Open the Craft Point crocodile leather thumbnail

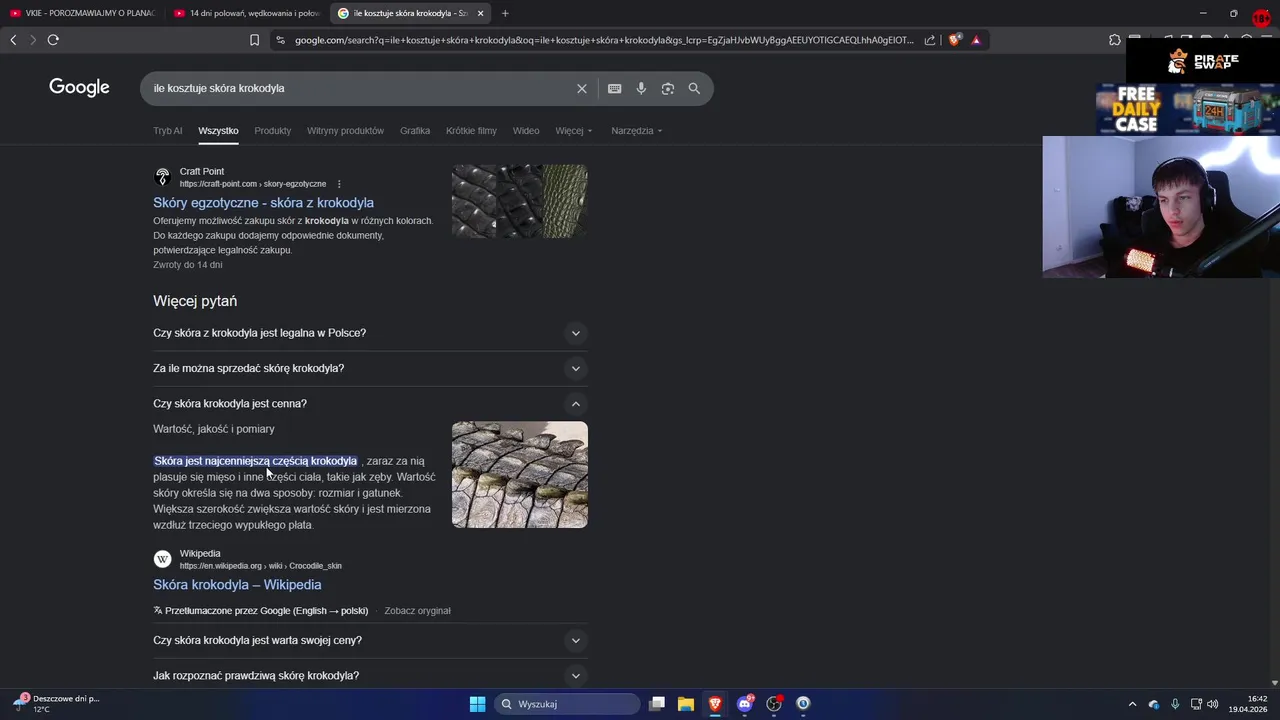[x=519, y=201]
